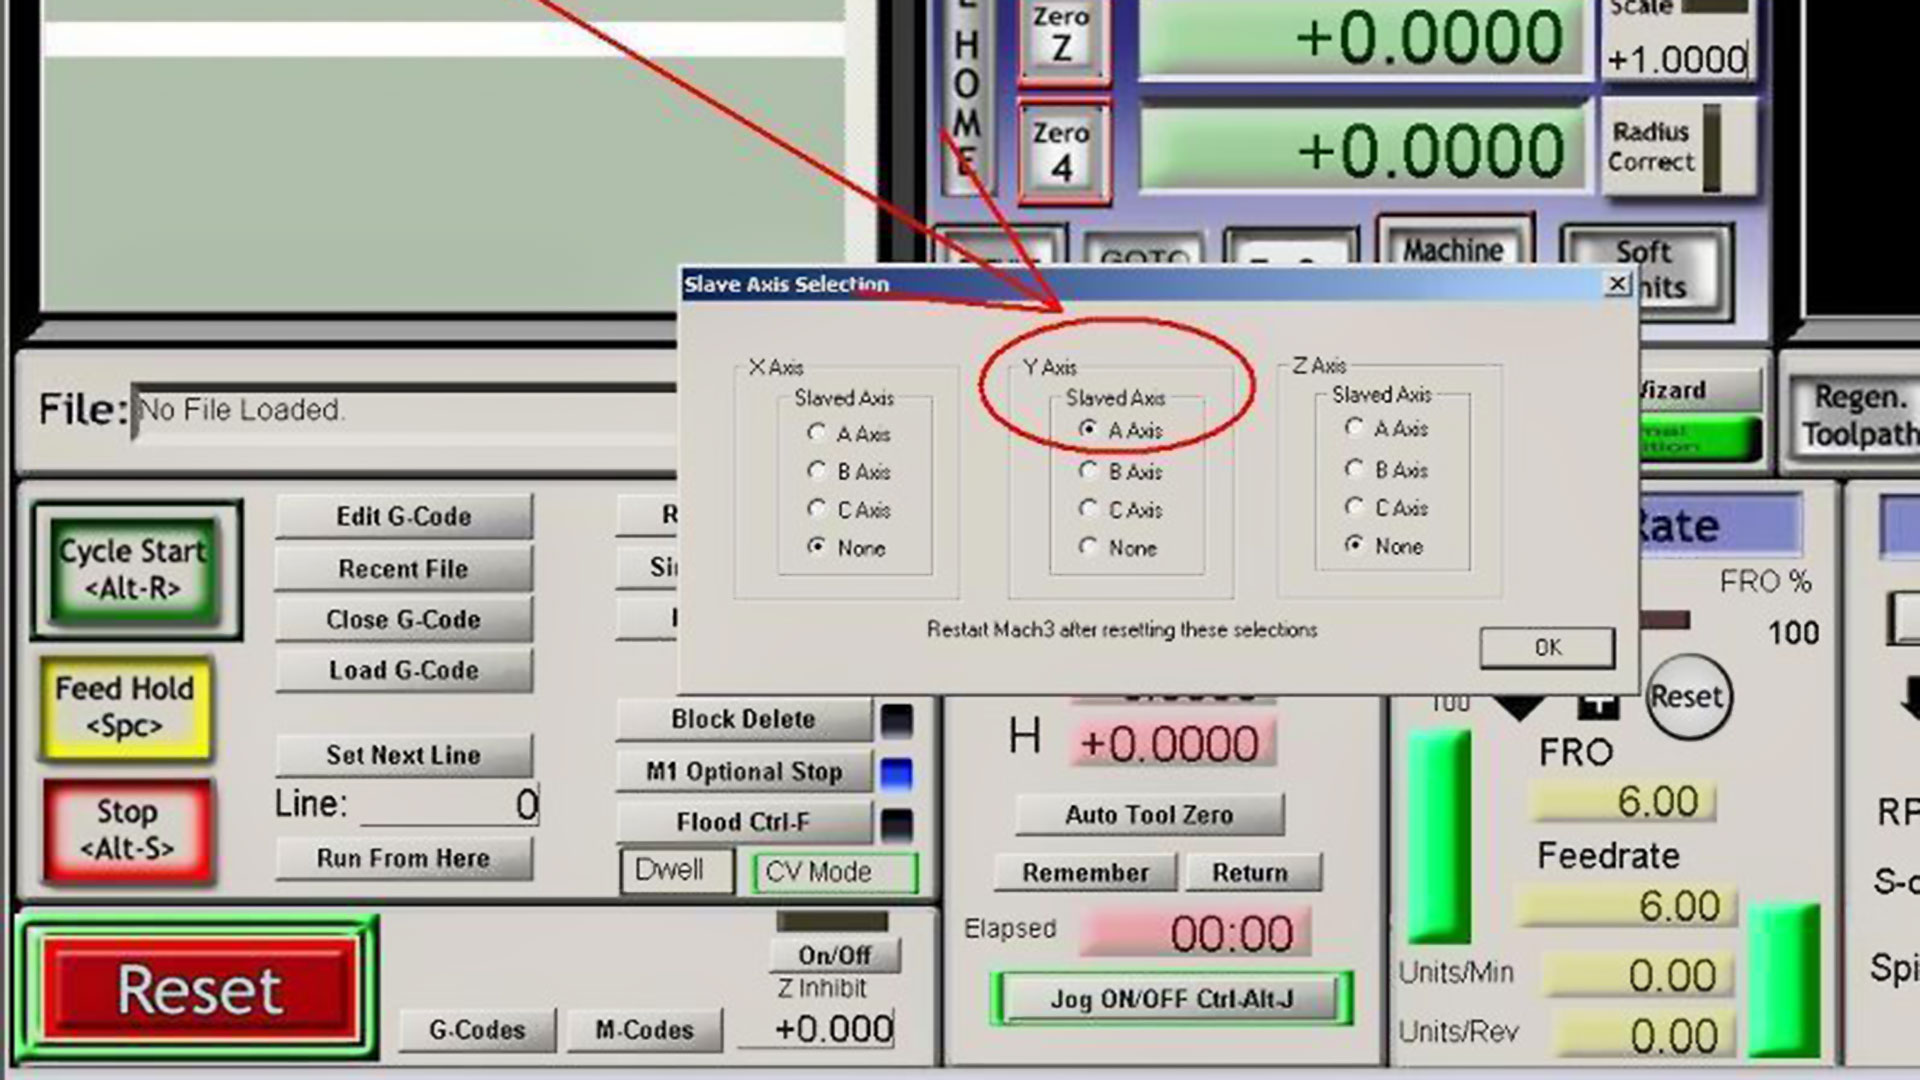Screen dimensions: 1920x1080
Task: Choose C Axis under Z Axis slaved
Action: click(x=1354, y=507)
